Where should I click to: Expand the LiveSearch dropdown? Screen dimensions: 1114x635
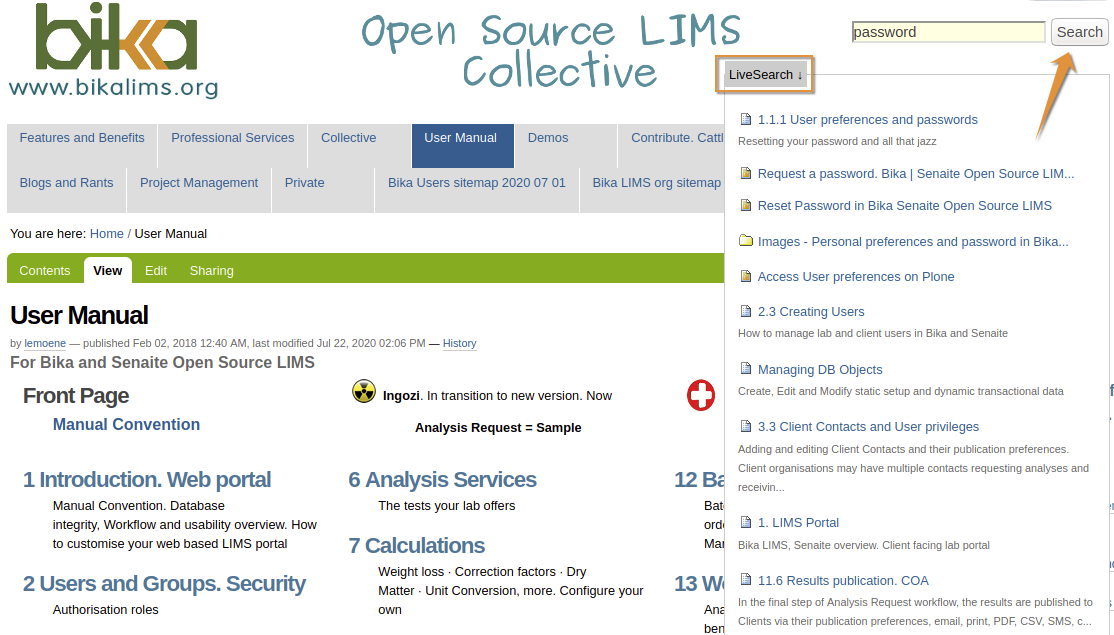(x=764, y=74)
